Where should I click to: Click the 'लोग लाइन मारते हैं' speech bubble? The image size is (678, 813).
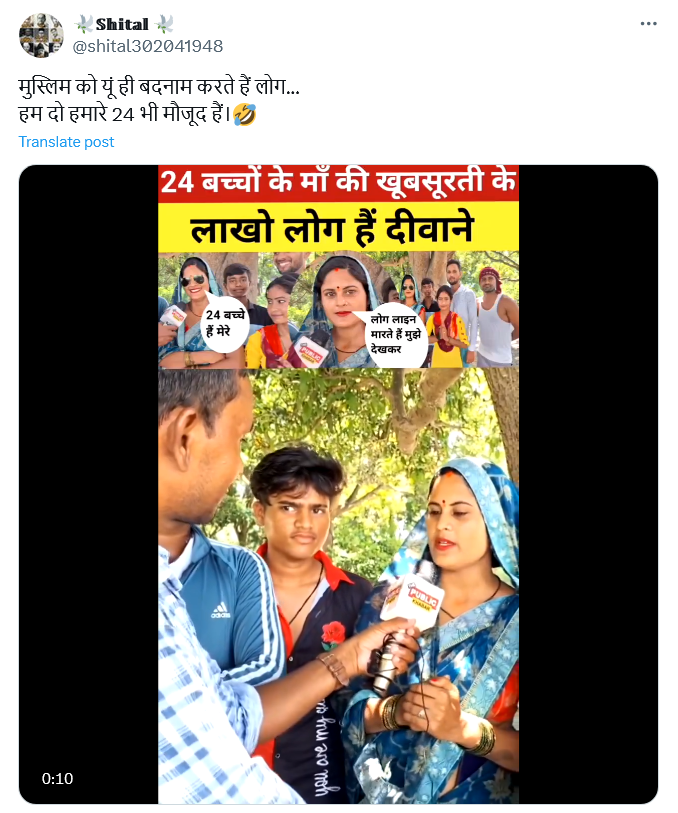[x=397, y=335]
